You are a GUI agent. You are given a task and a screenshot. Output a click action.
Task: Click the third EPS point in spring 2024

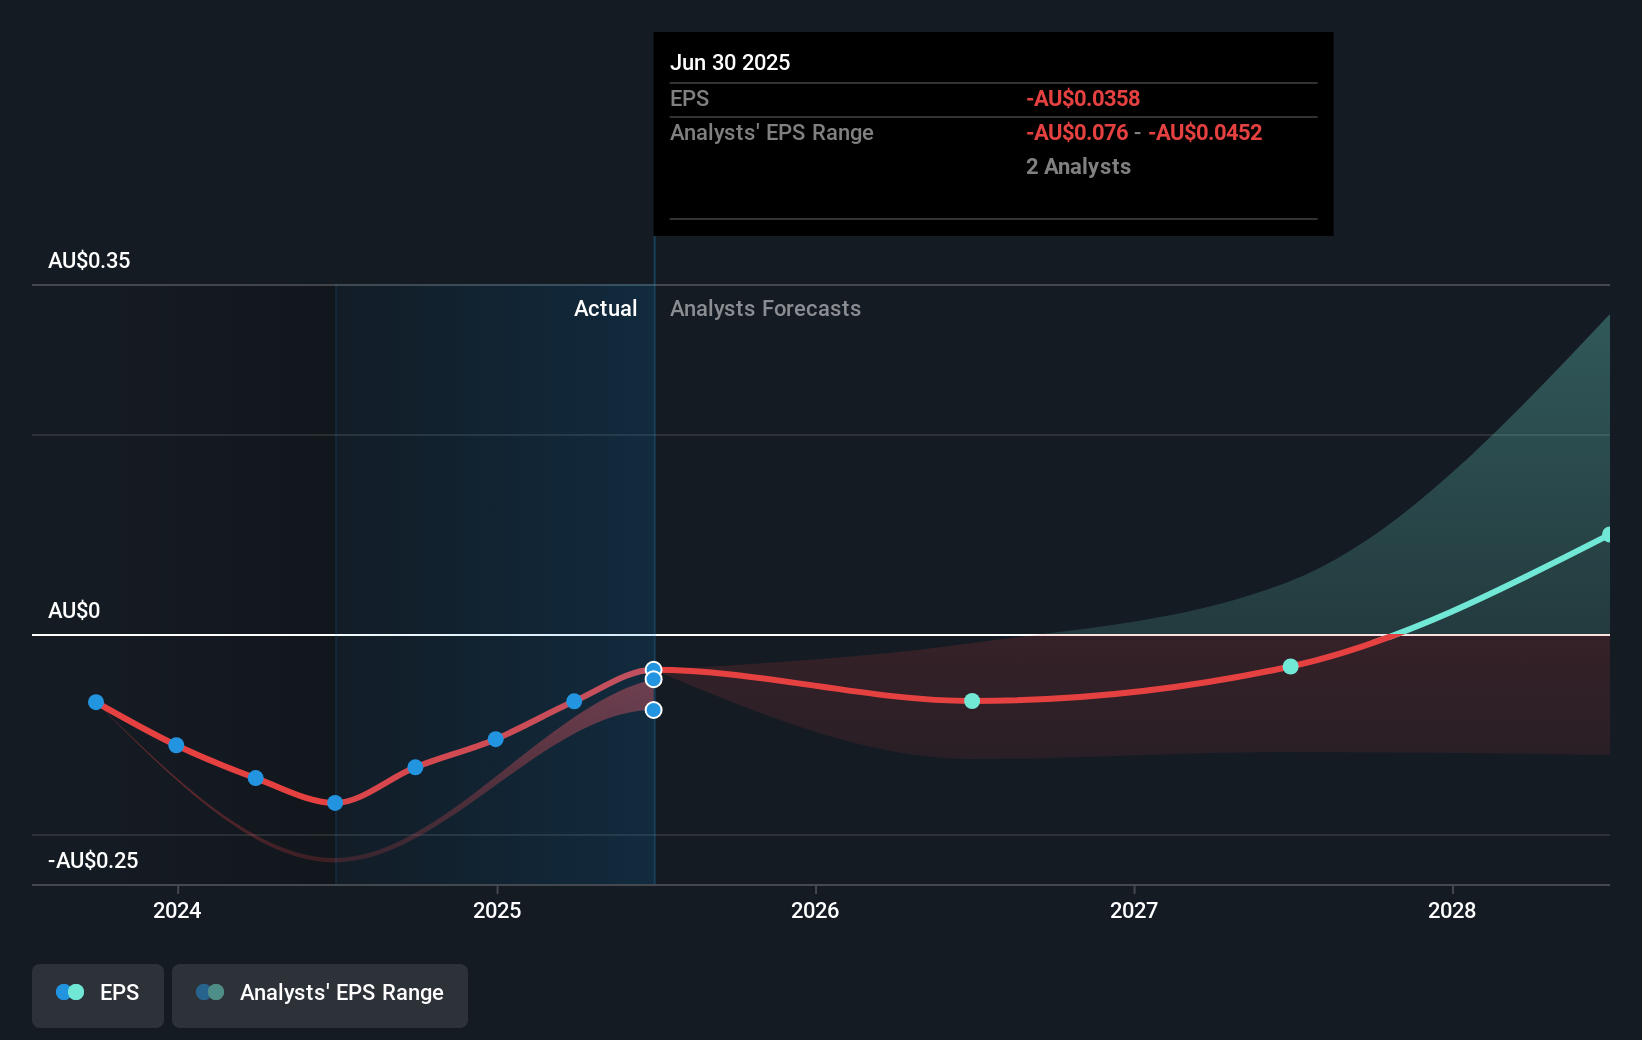click(x=255, y=778)
